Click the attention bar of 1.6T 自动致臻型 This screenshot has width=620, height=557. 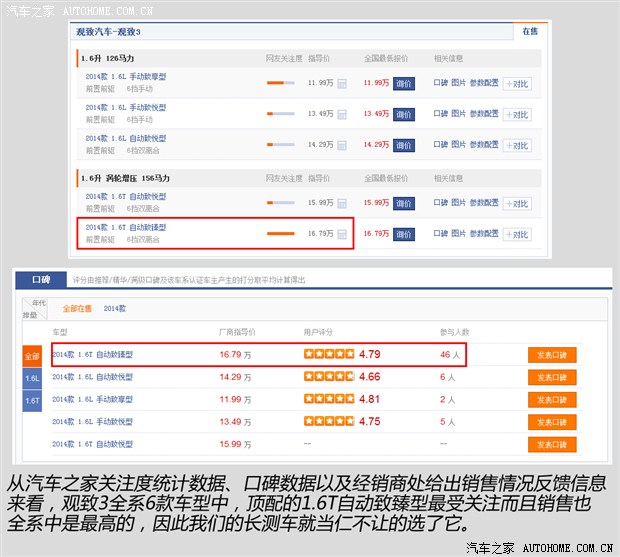[280, 234]
